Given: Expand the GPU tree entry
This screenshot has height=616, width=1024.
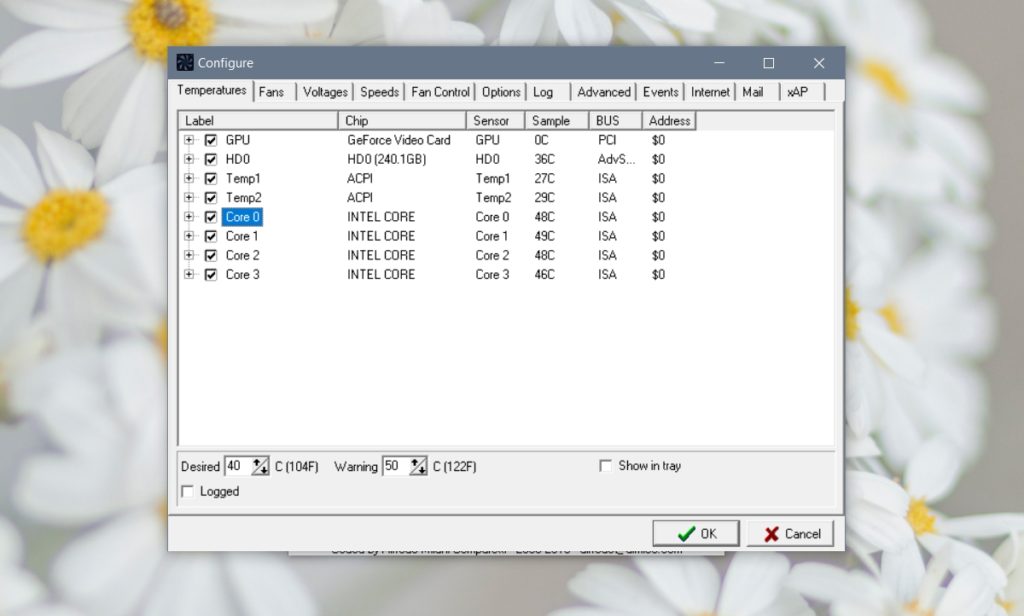Looking at the screenshot, I should [190, 140].
